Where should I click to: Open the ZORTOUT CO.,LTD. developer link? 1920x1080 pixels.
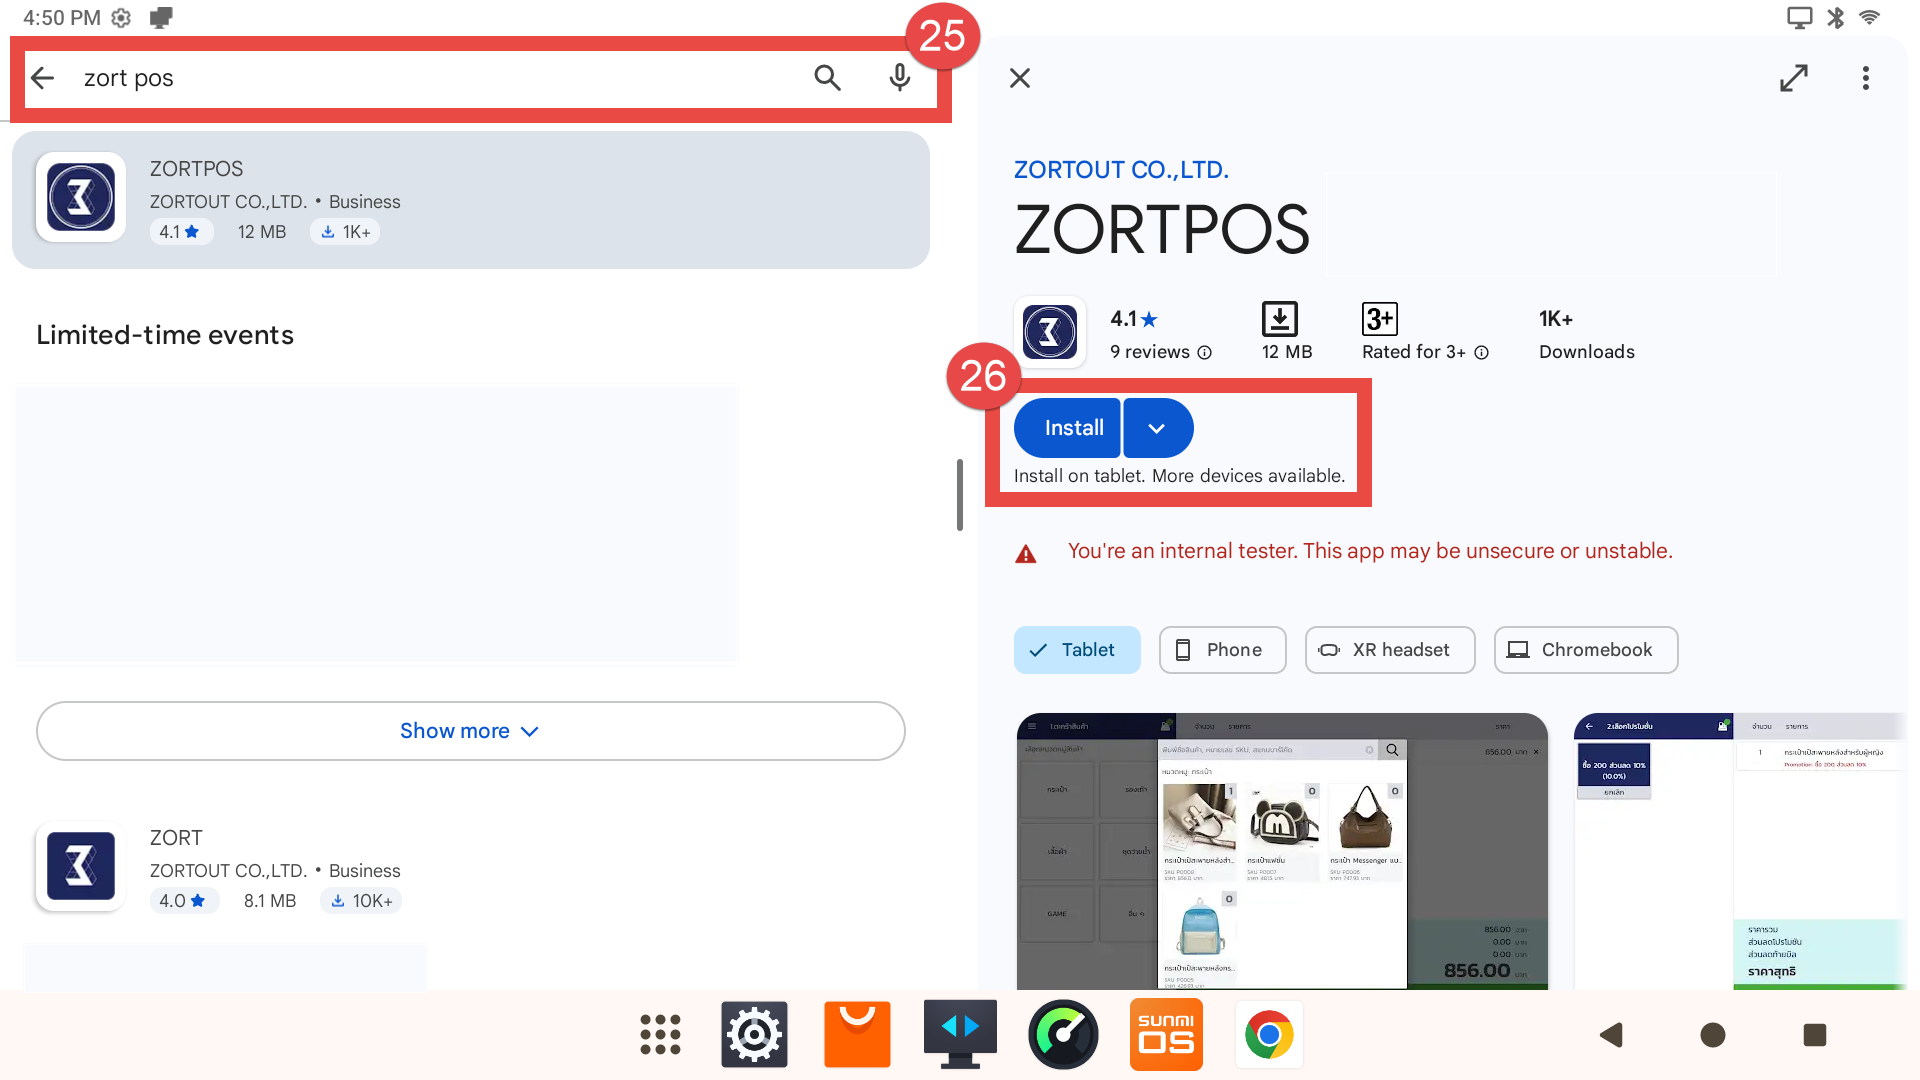pyautogui.click(x=1121, y=170)
